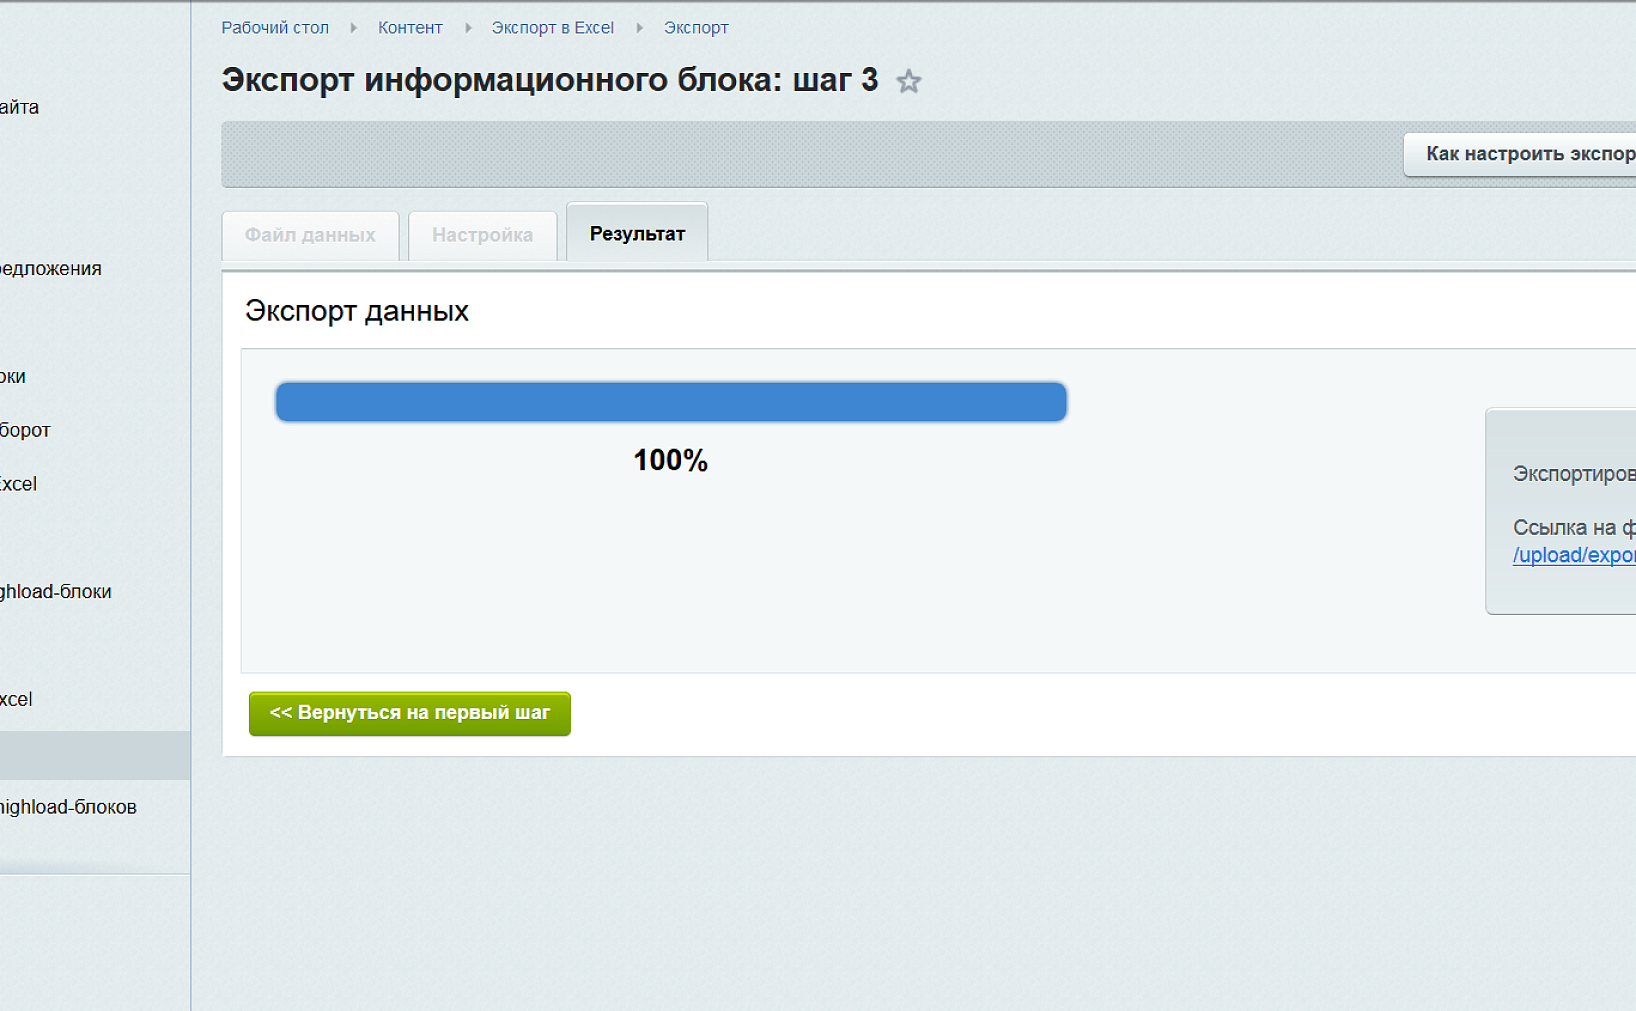Image resolution: width=1636 pixels, height=1011 pixels.
Task: Open the Рабочий стол breadcrumb link
Action: [x=275, y=28]
